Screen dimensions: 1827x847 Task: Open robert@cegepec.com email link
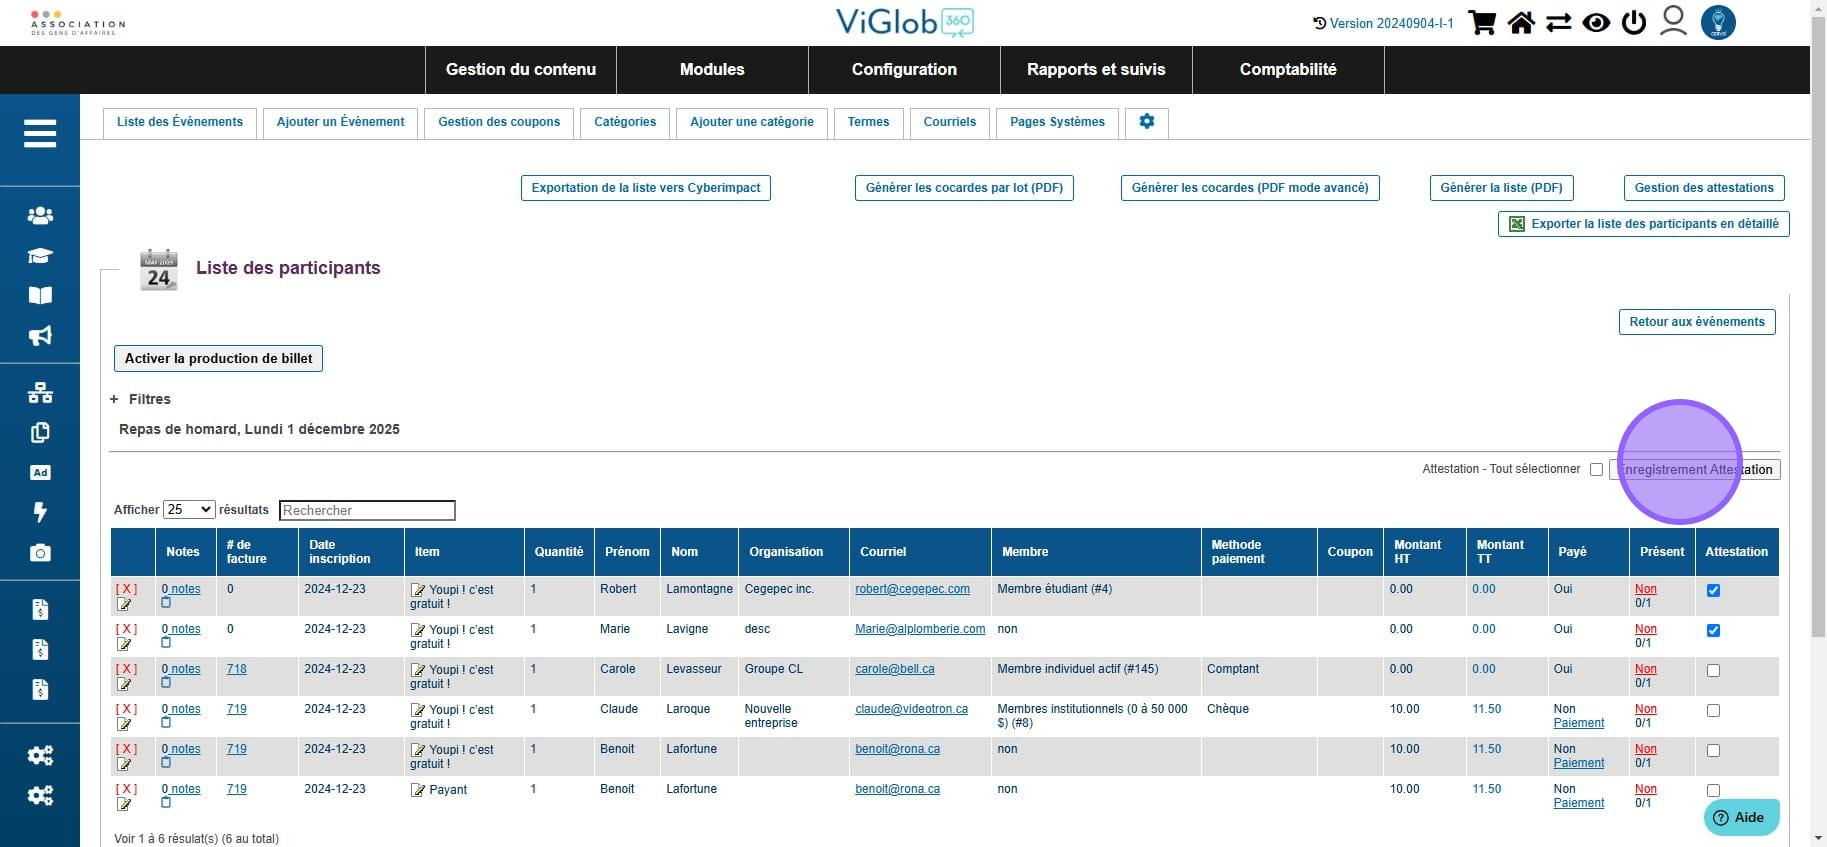point(912,589)
